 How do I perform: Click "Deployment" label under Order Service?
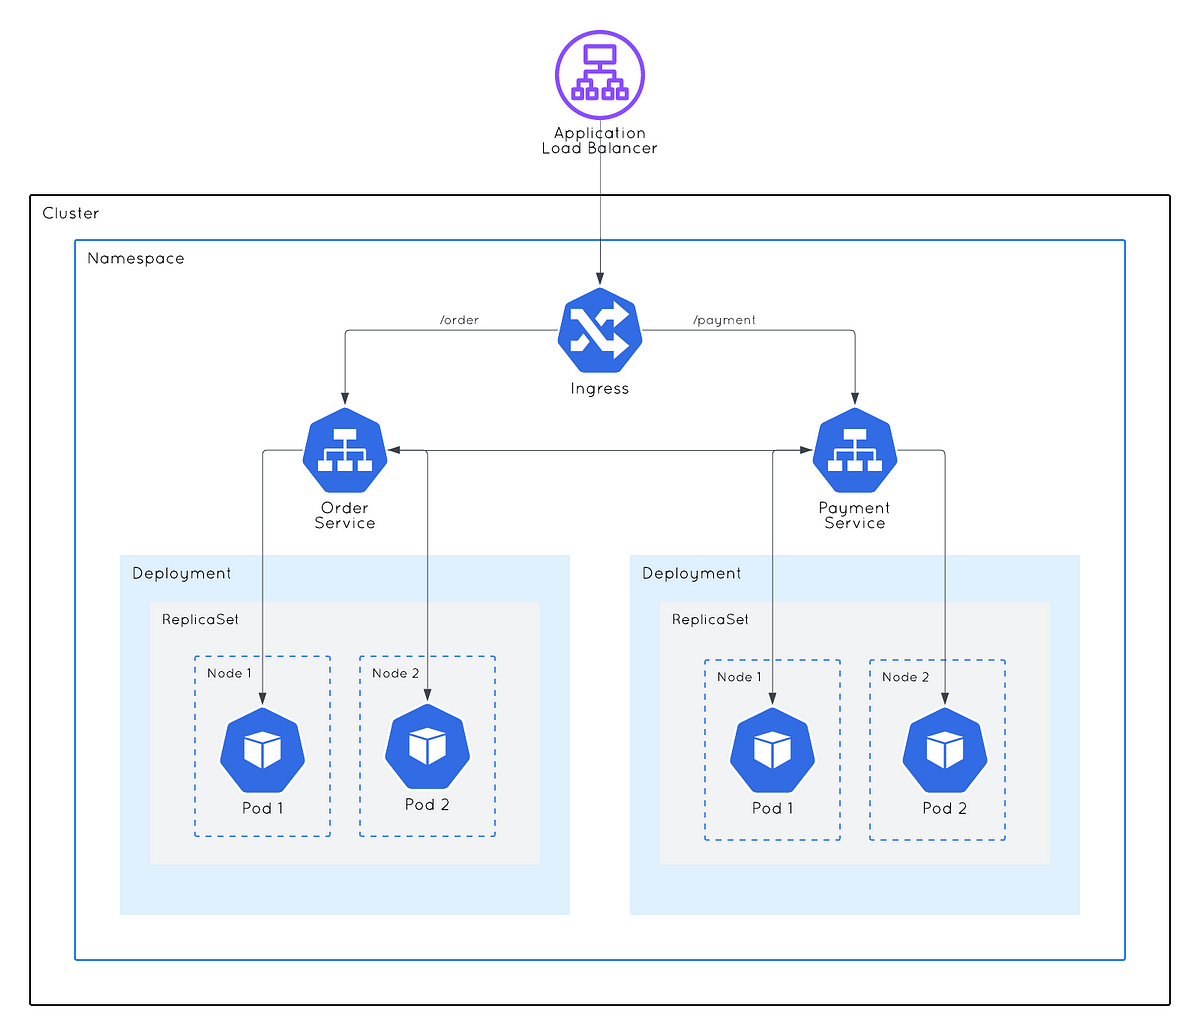[182, 574]
